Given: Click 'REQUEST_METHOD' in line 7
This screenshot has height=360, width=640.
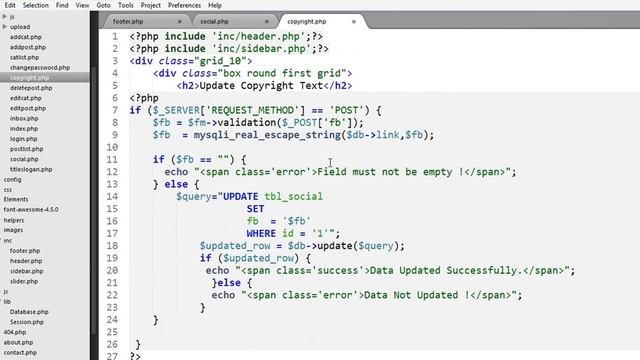Looking at the screenshot, I should click(x=252, y=110).
